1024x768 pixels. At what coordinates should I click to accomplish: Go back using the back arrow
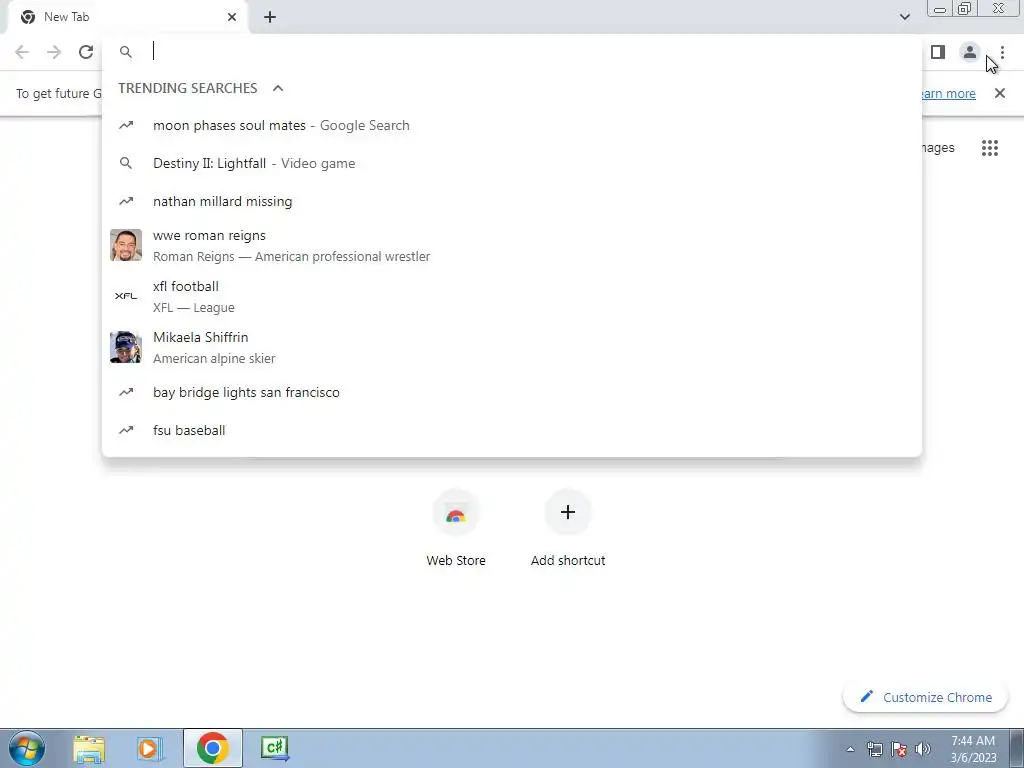coord(22,52)
